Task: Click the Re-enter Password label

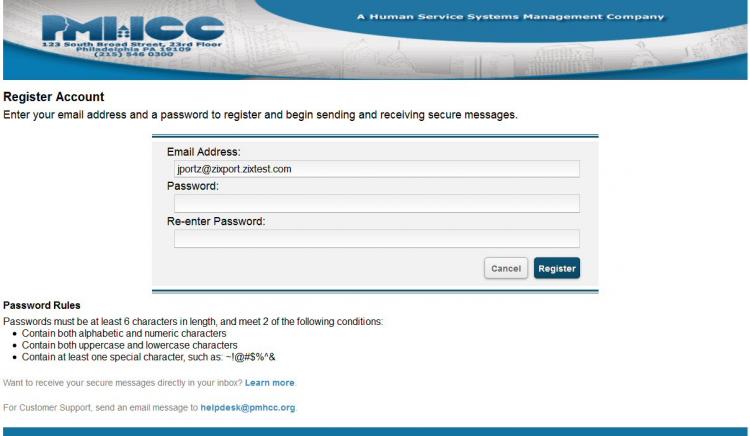Action: point(216,221)
